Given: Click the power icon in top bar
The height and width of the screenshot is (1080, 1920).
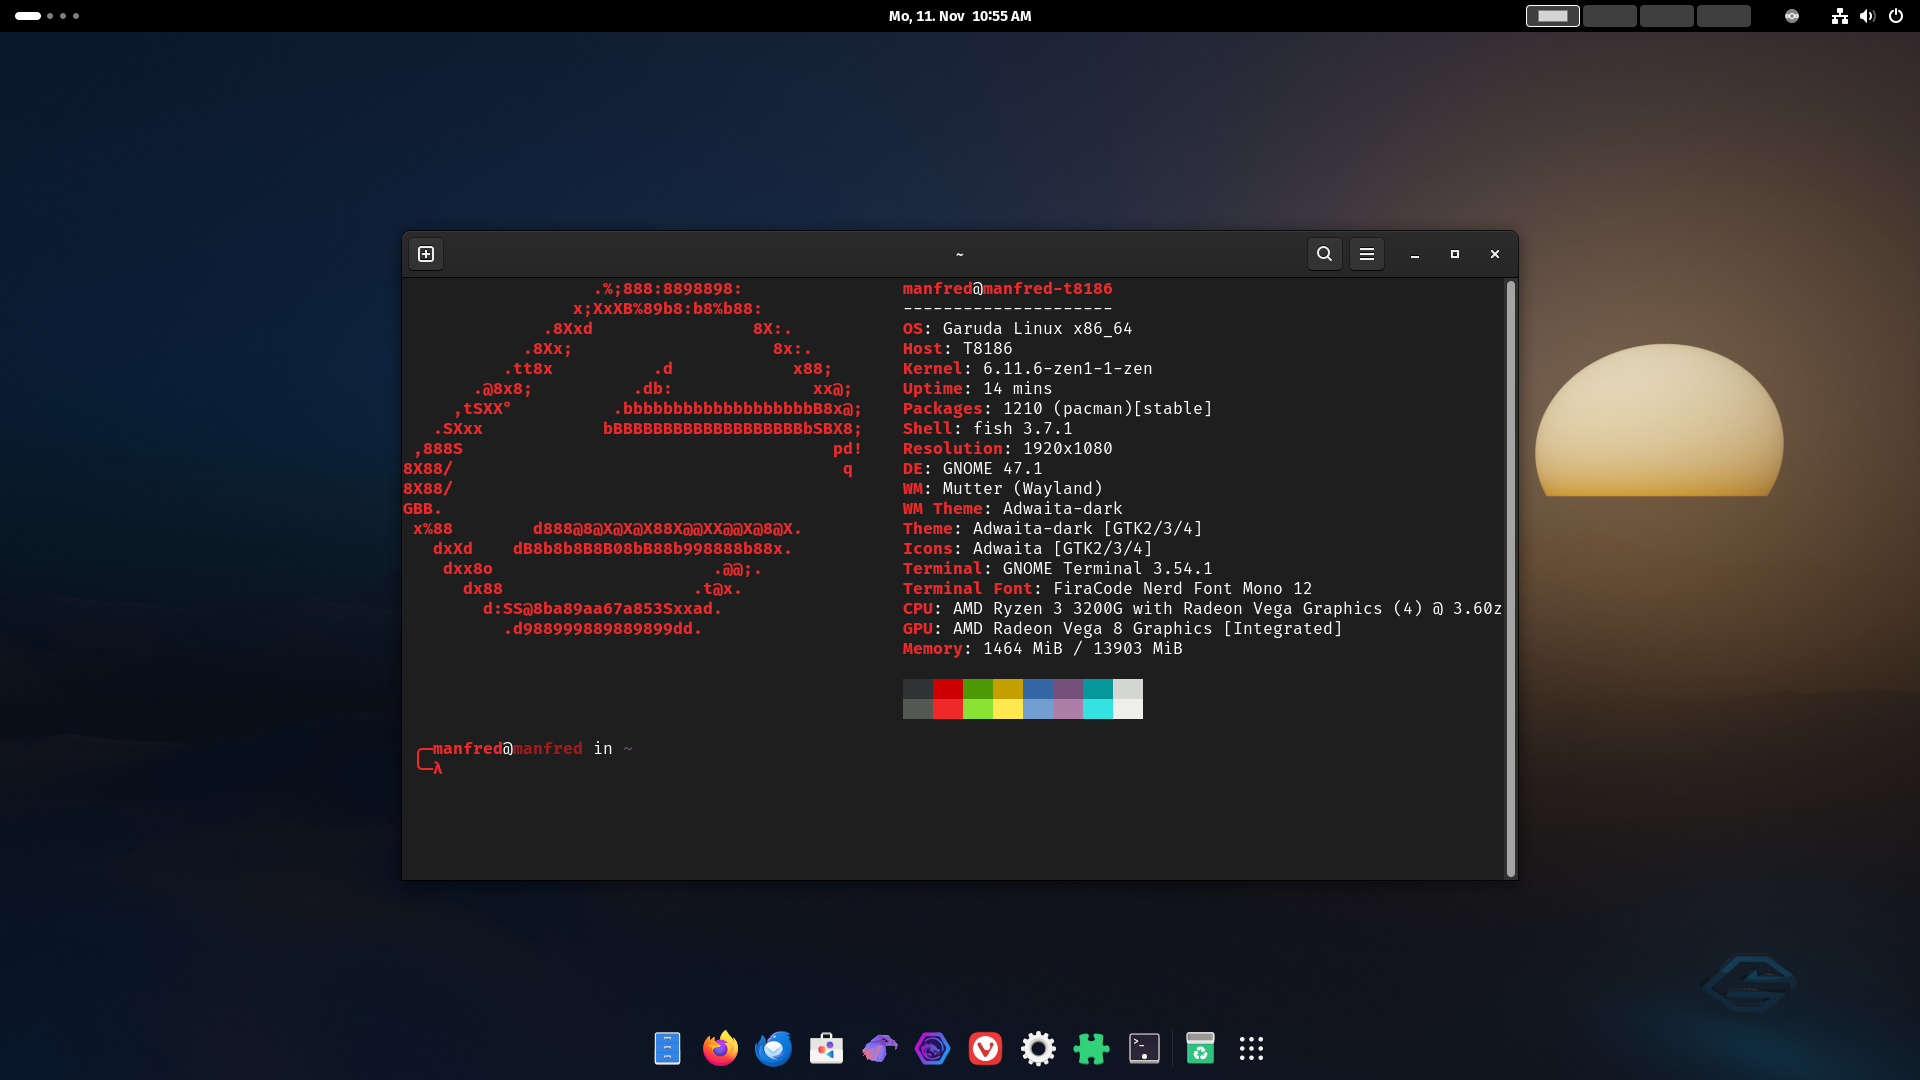Looking at the screenshot, I should [1896, 16].
